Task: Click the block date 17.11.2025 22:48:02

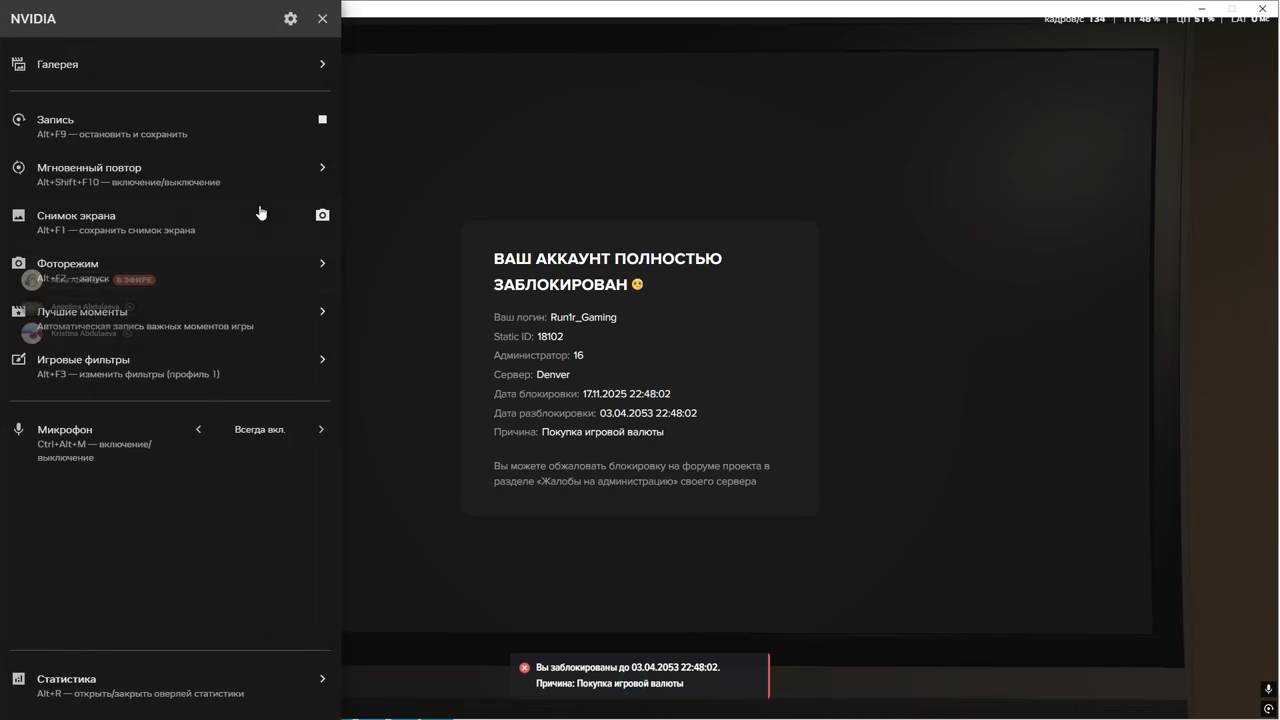Action: (627, 394)
